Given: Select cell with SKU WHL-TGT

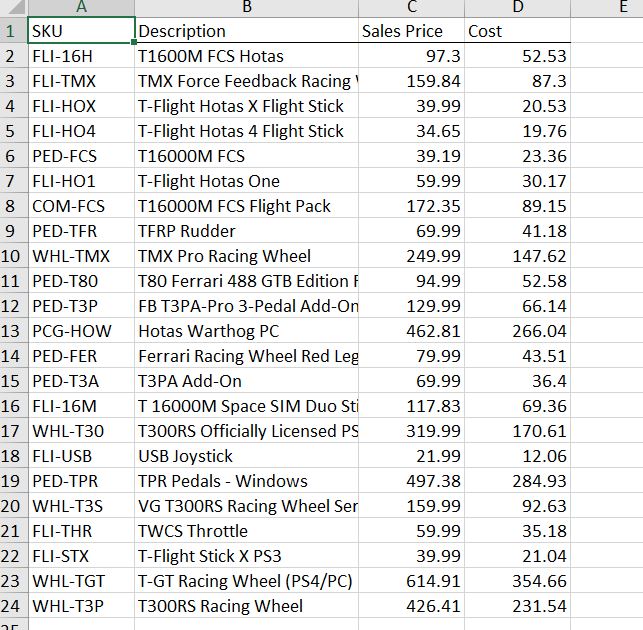Looking at the screenshot, I should (x=81, y=581).
